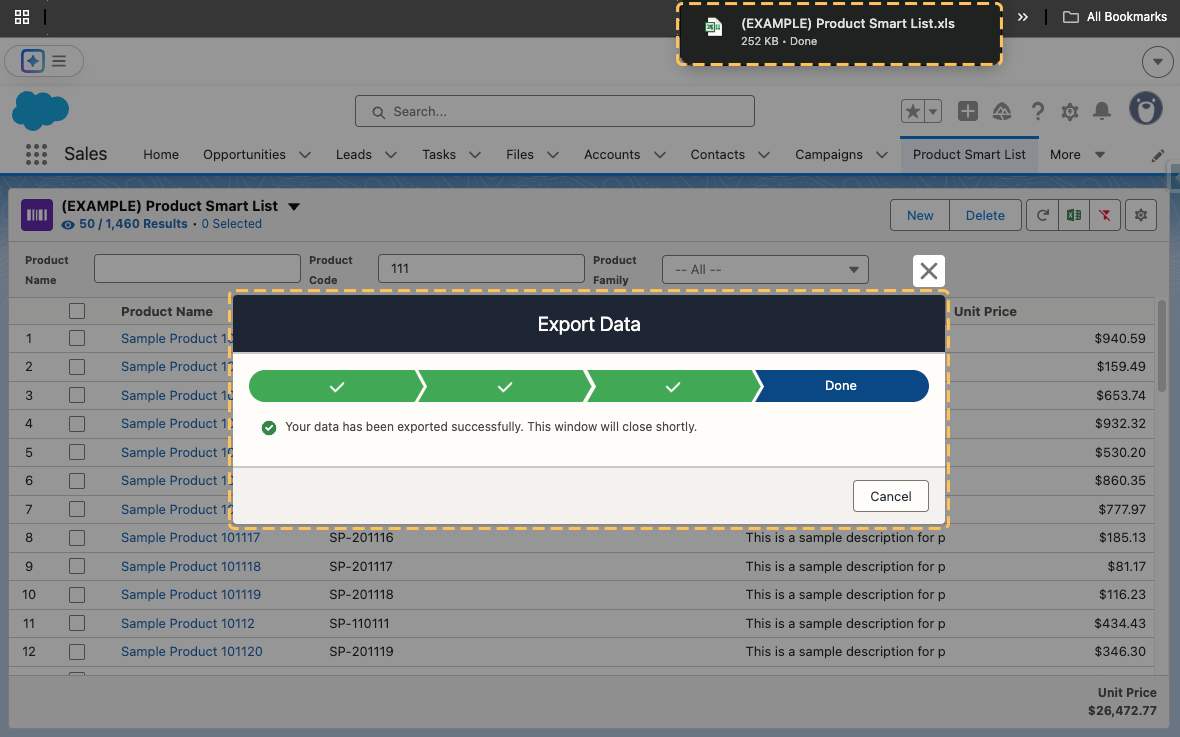The image size is (1180, 737).
Task: Click the refresh list icon
Action: pyautogui.click(x=1043, y=215)
